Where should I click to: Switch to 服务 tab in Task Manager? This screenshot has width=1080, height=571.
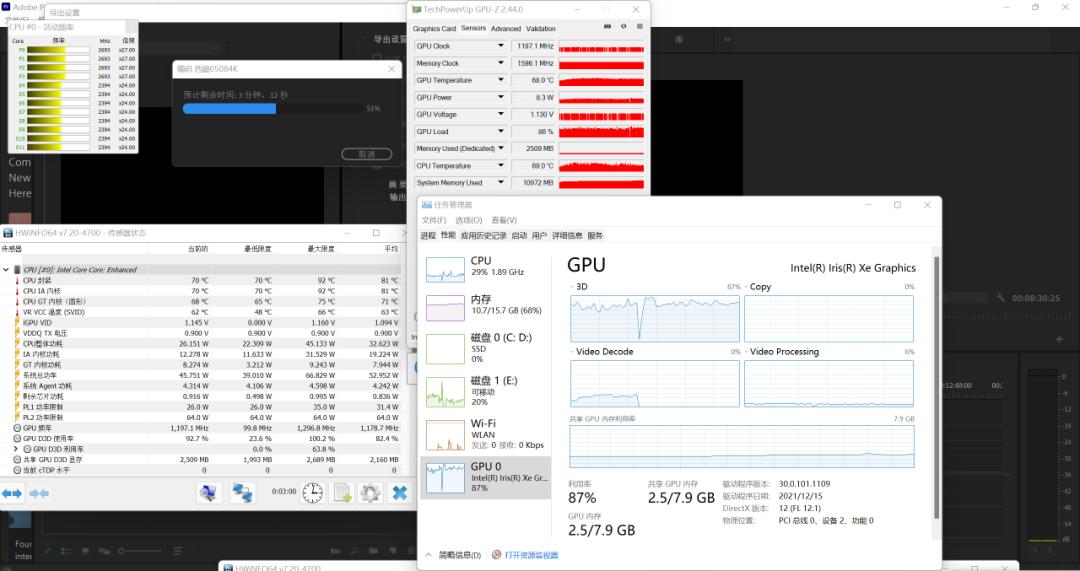pos(595,236)
